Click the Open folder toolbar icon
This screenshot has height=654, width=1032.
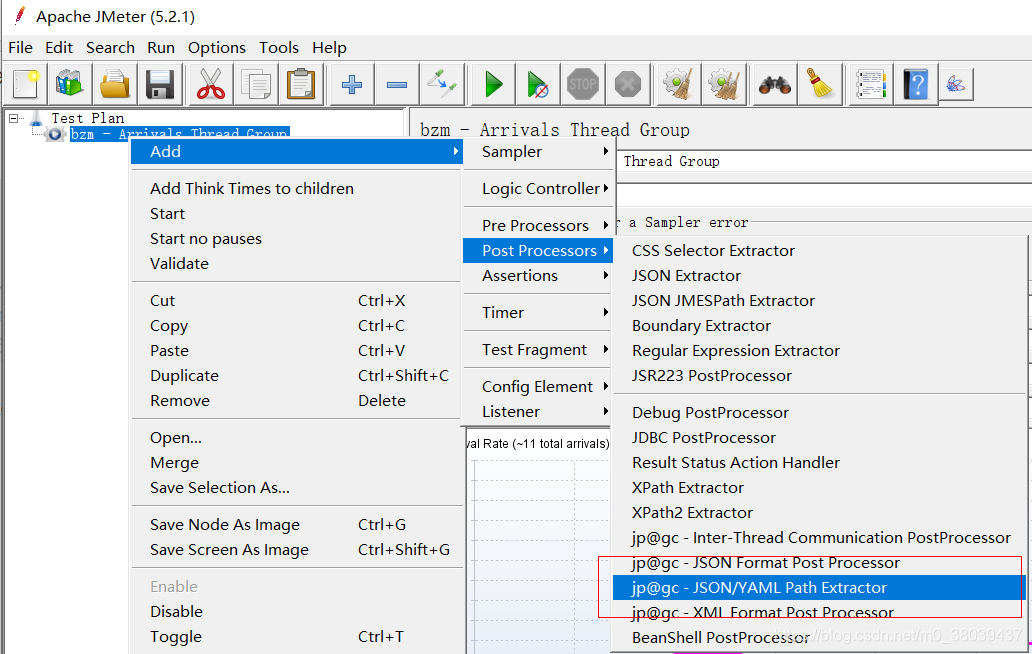pyautogui.click(x=115, y=84)
